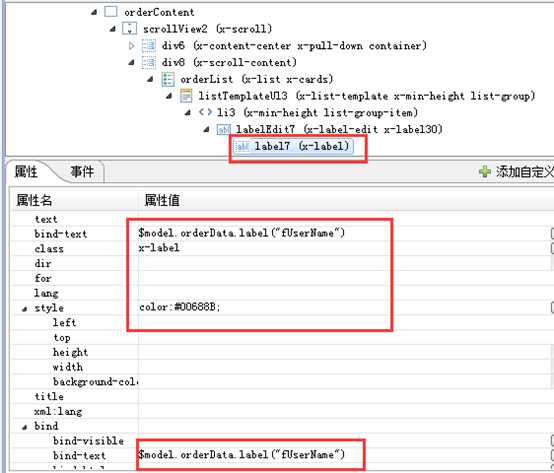Screen dimensions: 554x473
Task: Click the orderContent node icon
Action: tap(111, 12)
